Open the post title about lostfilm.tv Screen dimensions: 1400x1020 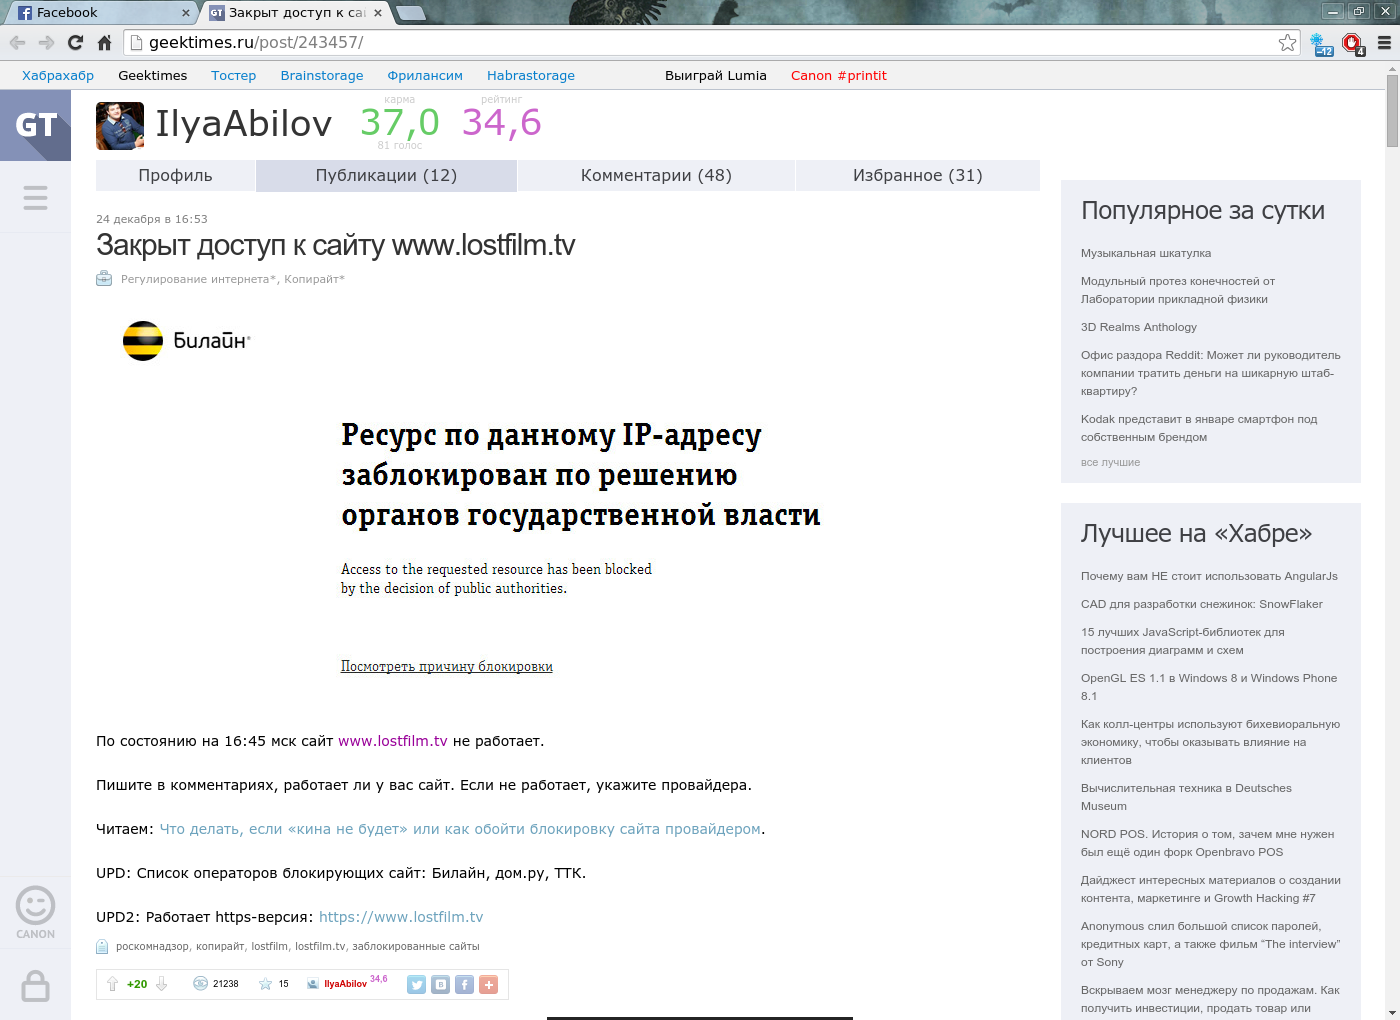(336, 245)
